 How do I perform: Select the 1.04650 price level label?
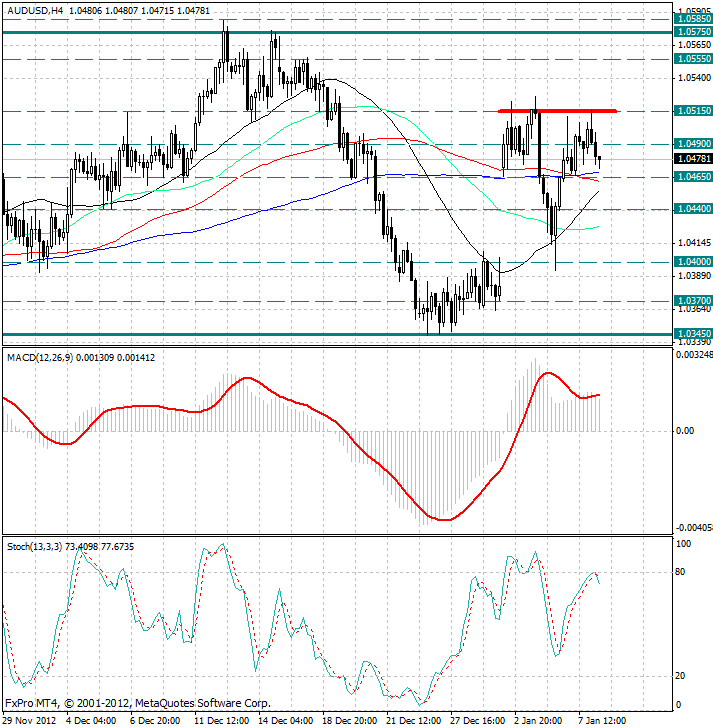(x=693, y=176)
